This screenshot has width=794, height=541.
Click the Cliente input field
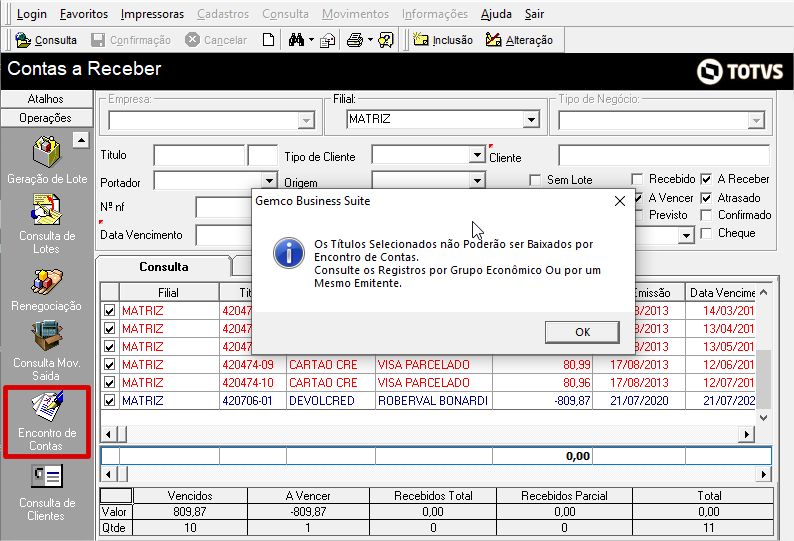point(664,156)
